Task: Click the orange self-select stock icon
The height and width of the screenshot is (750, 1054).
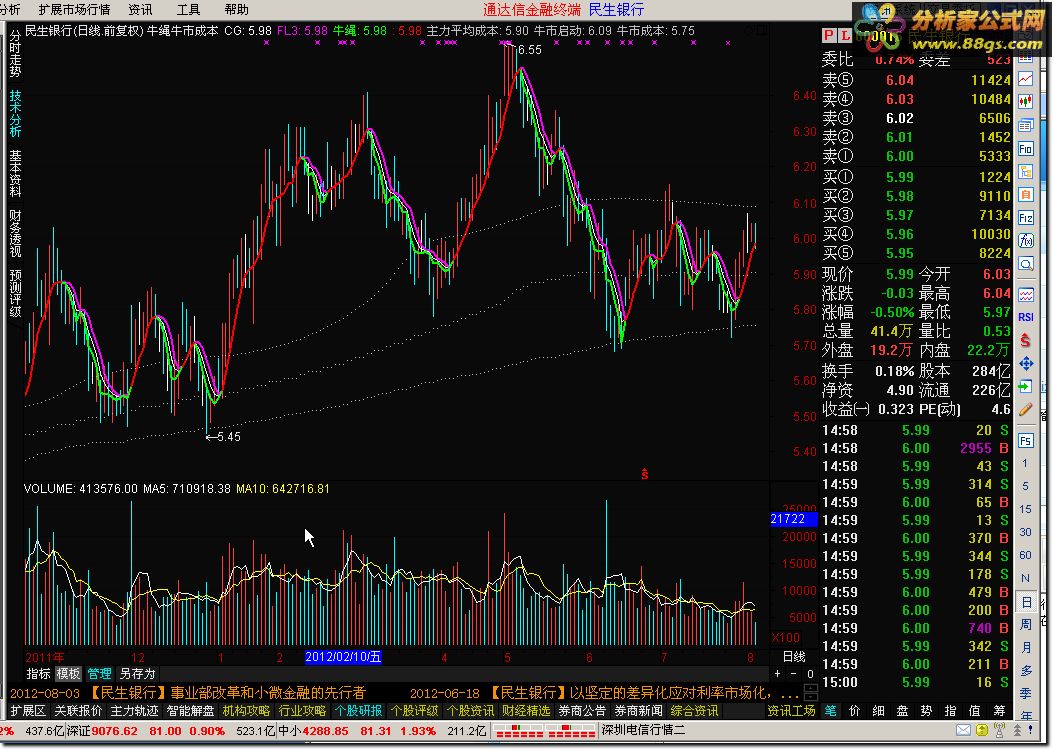Action: tap(1026, 195)
